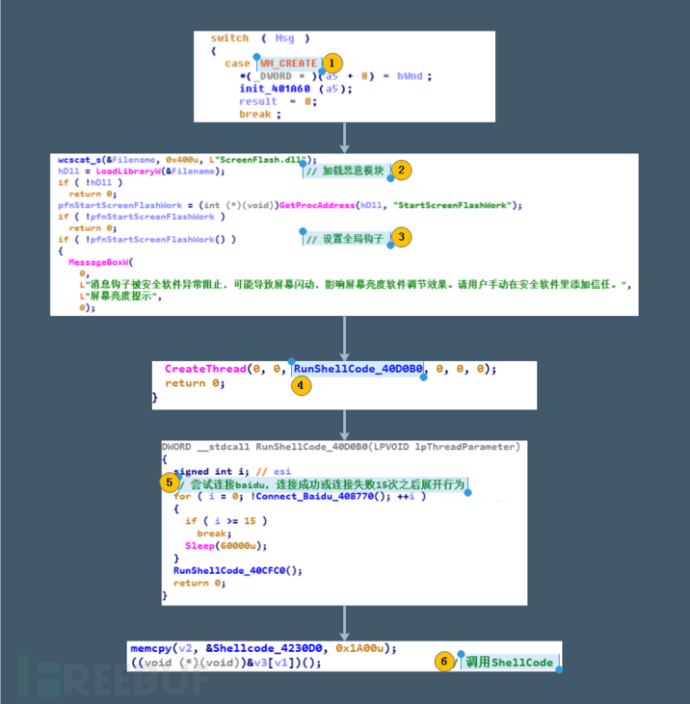Select the &Shellcode_4230D0 argument

point(264,648)
